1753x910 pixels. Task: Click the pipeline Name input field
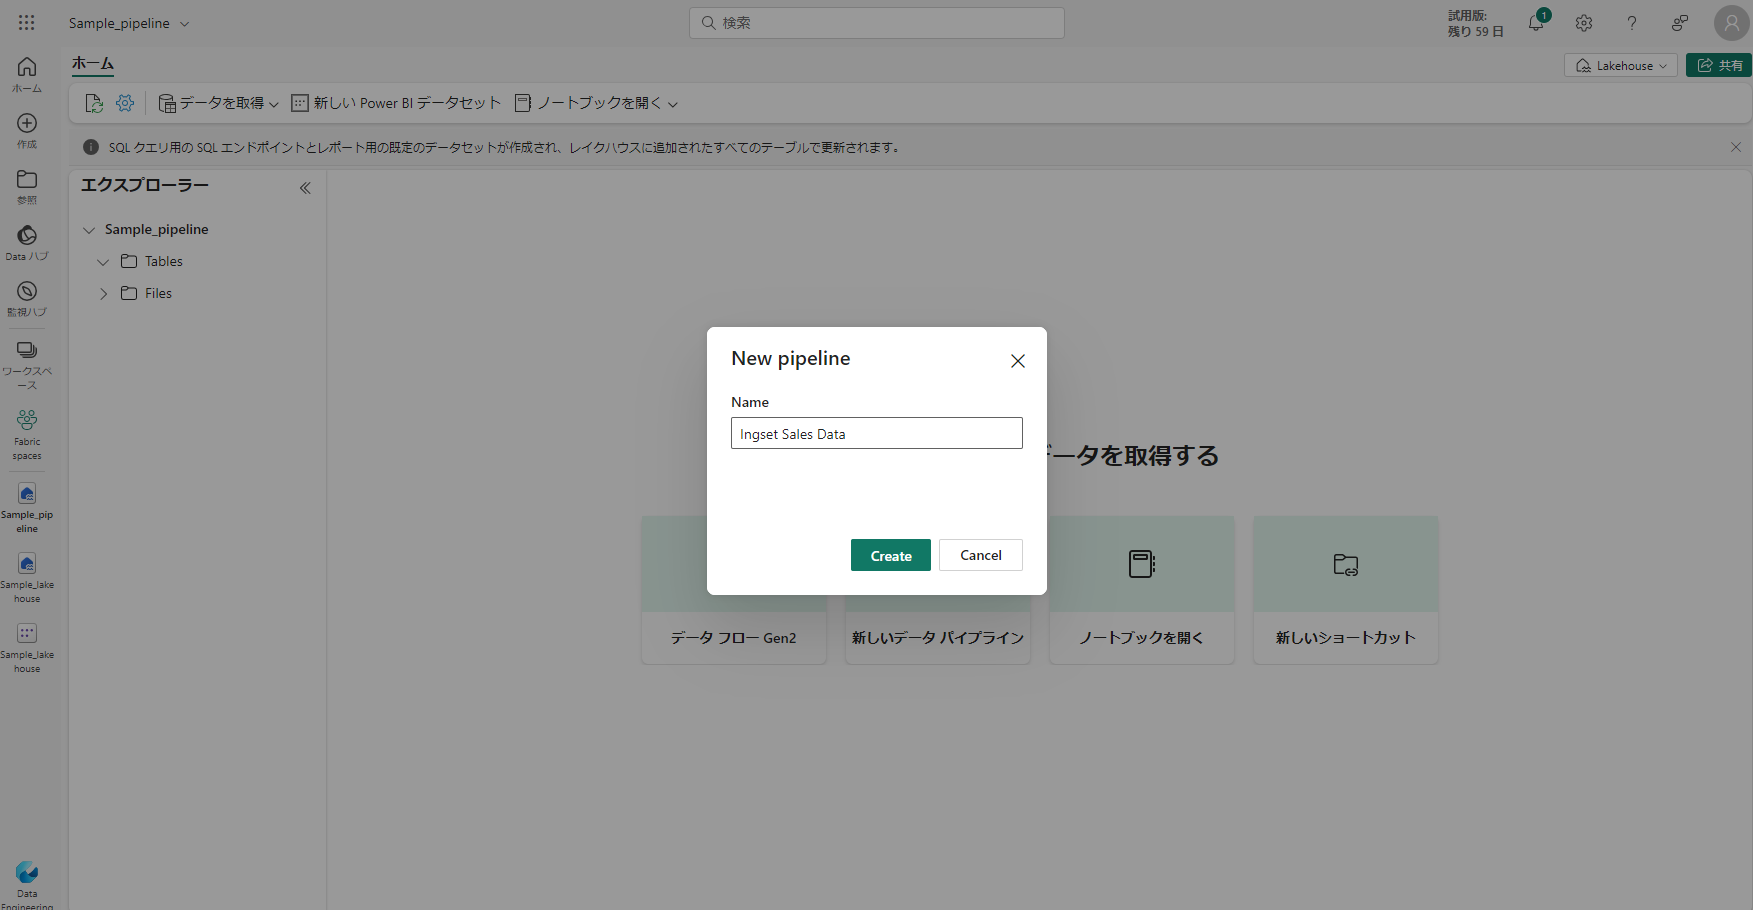877,433
